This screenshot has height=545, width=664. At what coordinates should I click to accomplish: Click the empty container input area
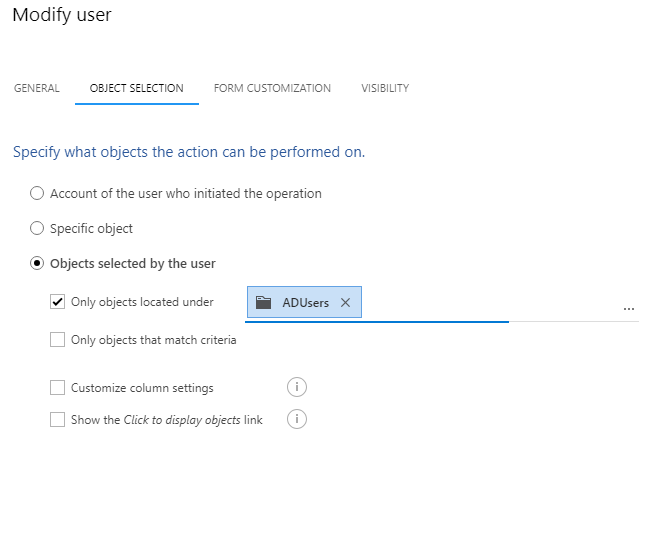click(x=491, y=303)
